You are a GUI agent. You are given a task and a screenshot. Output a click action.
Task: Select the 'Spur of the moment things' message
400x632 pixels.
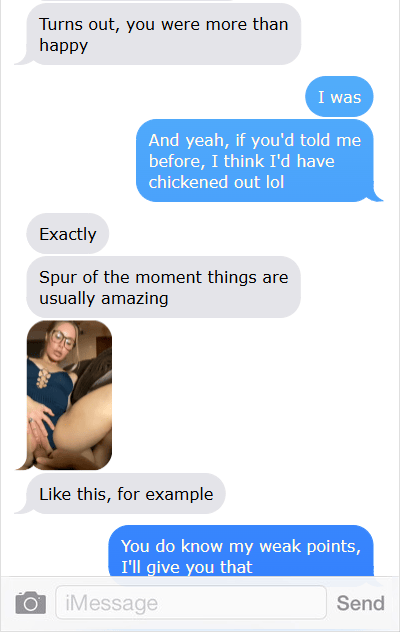click(163, 287)
